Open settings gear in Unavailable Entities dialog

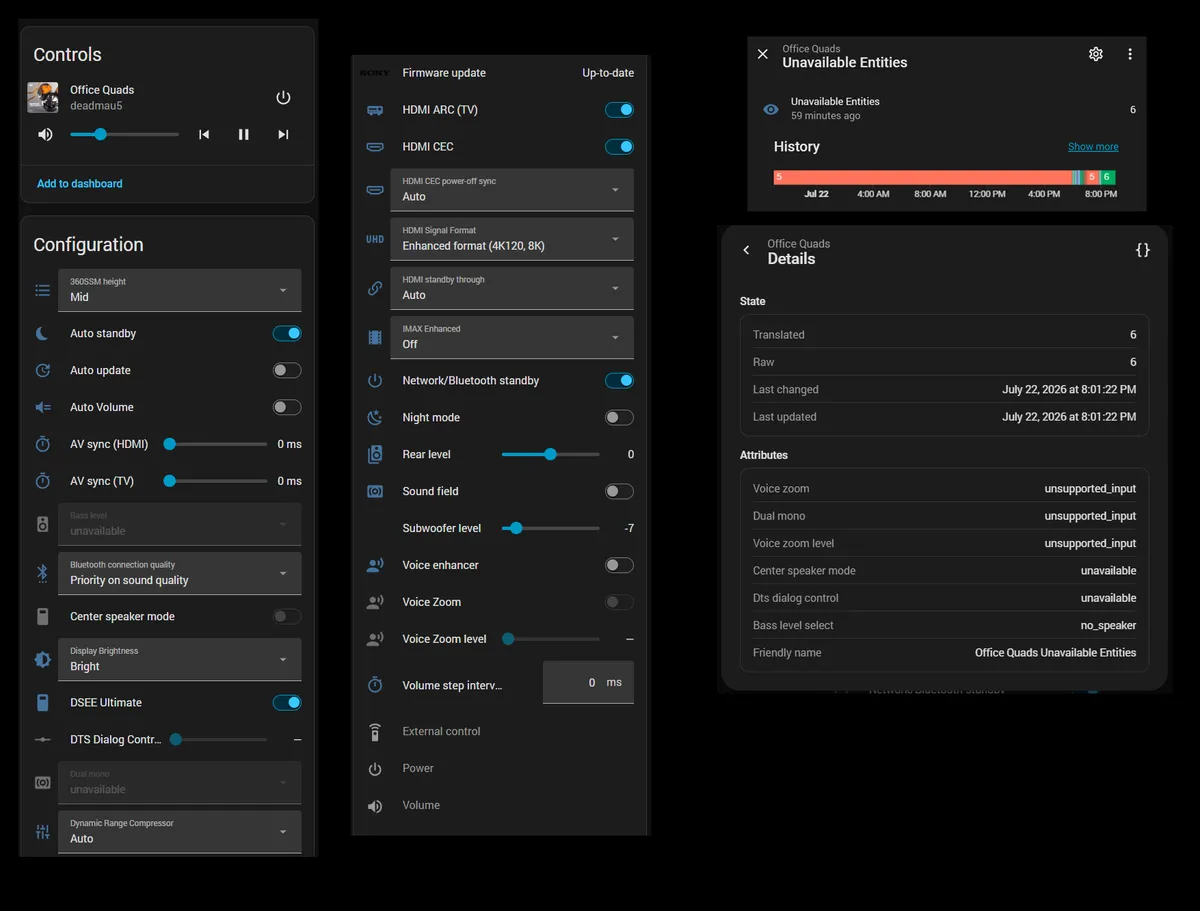click(x=1096, y=54)
